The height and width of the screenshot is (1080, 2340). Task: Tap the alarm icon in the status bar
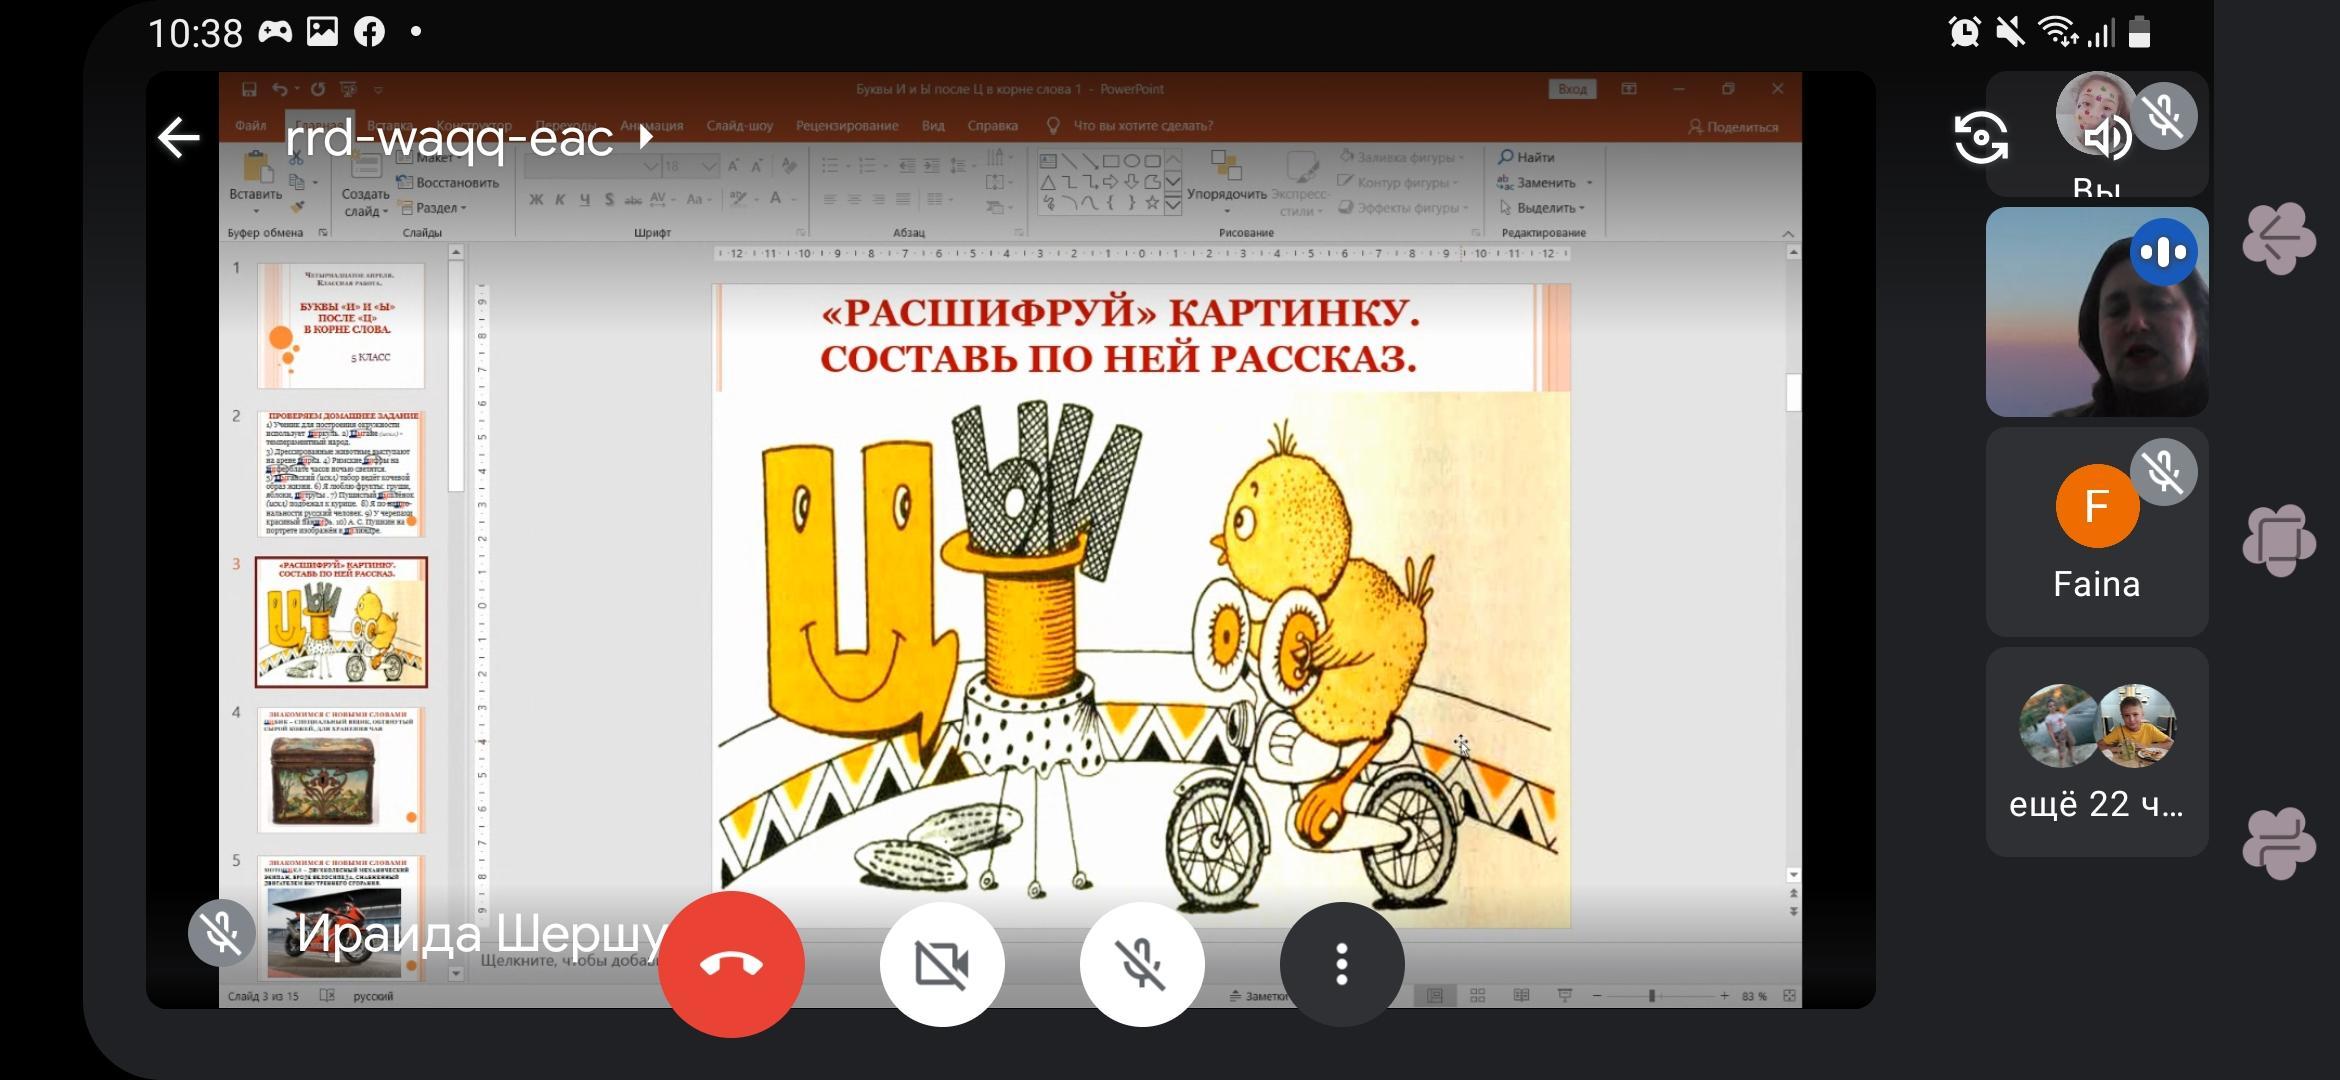(1964, 32)
